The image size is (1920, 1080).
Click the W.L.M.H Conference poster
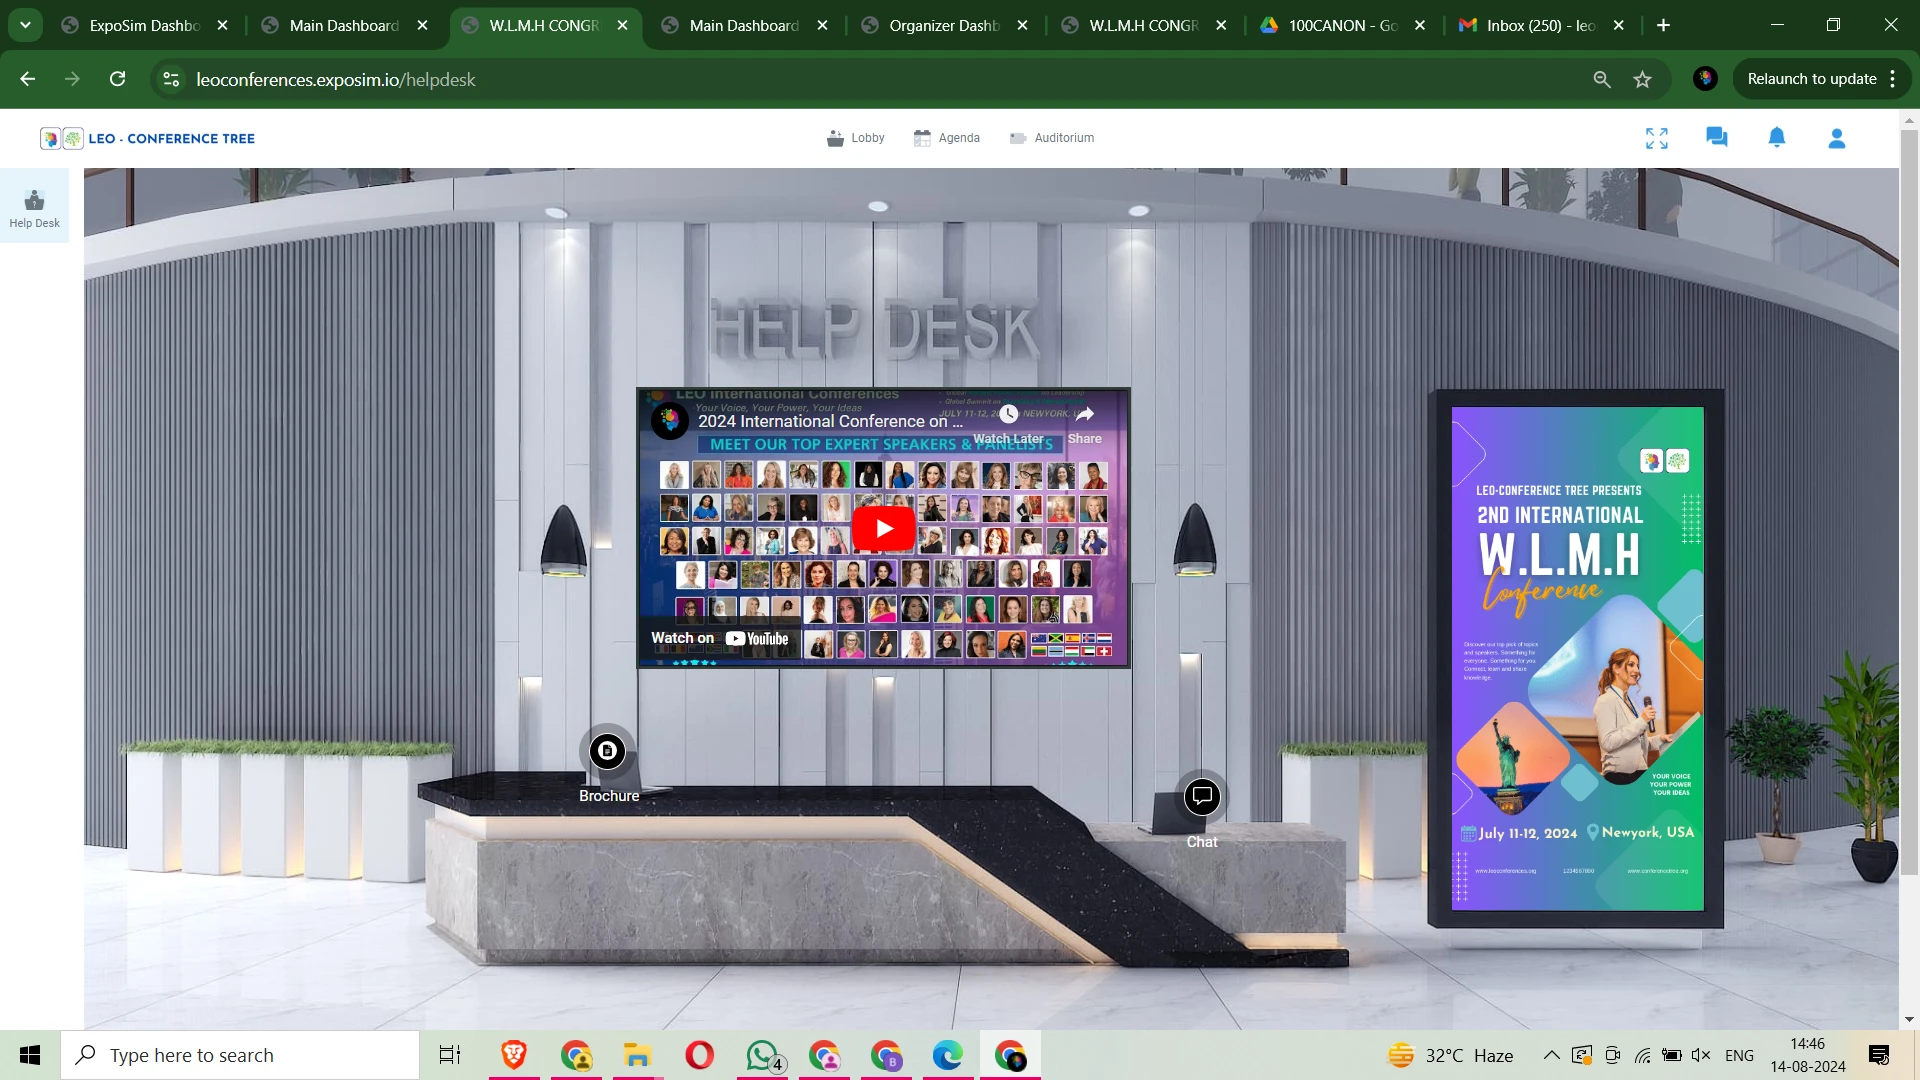[1577, 658]
